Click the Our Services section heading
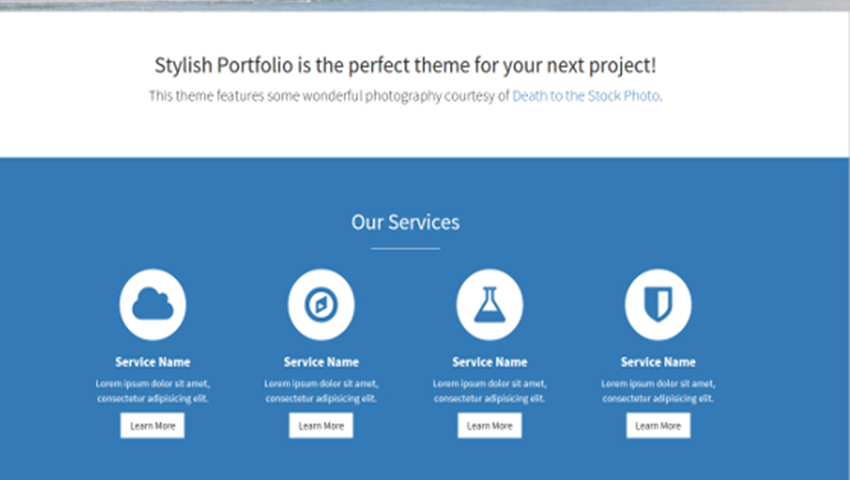 point(405,222)
